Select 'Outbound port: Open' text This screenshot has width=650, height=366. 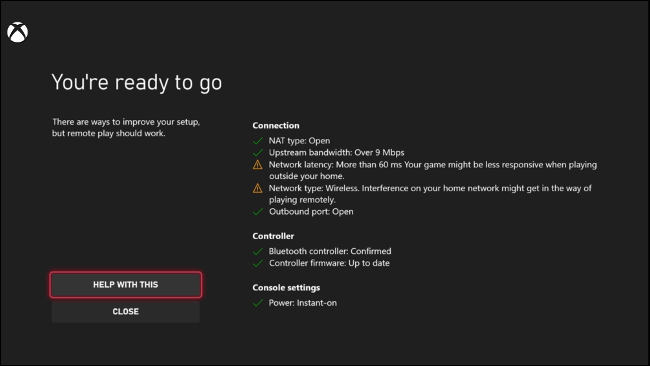coord(311,212)
